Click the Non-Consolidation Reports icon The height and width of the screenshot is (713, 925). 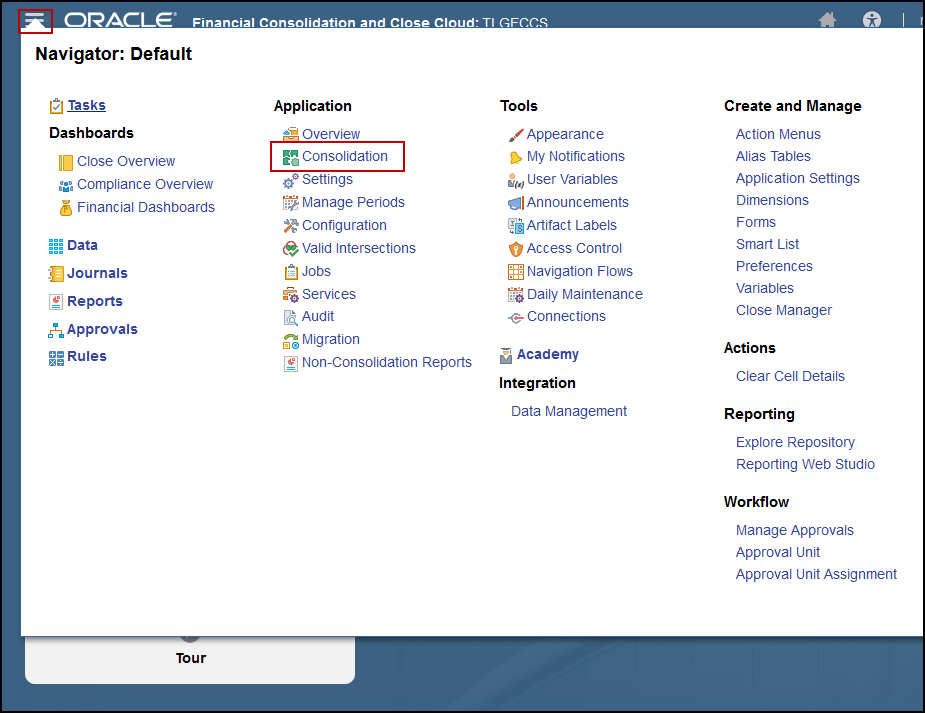[291, 363]
